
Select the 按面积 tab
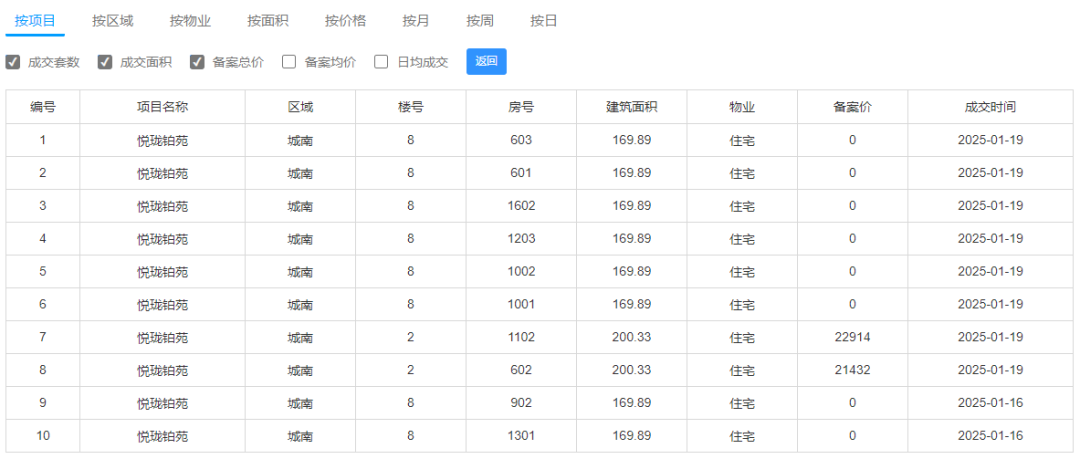click(268, 21)
